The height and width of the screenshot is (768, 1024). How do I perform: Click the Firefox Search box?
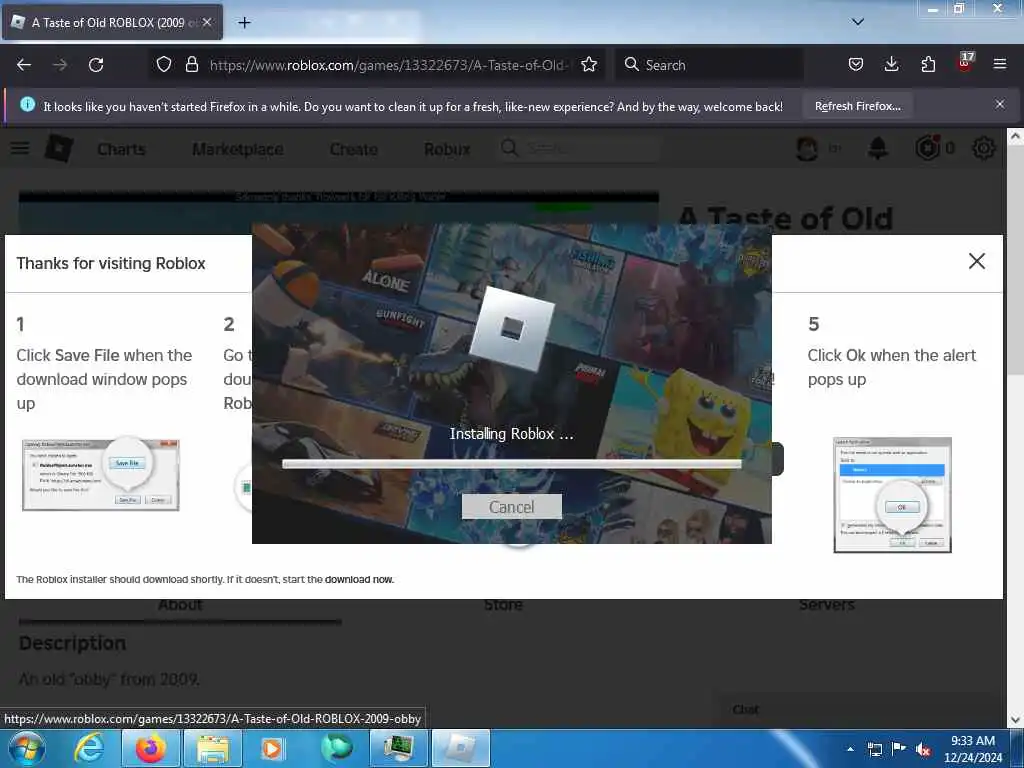point(709,65)
